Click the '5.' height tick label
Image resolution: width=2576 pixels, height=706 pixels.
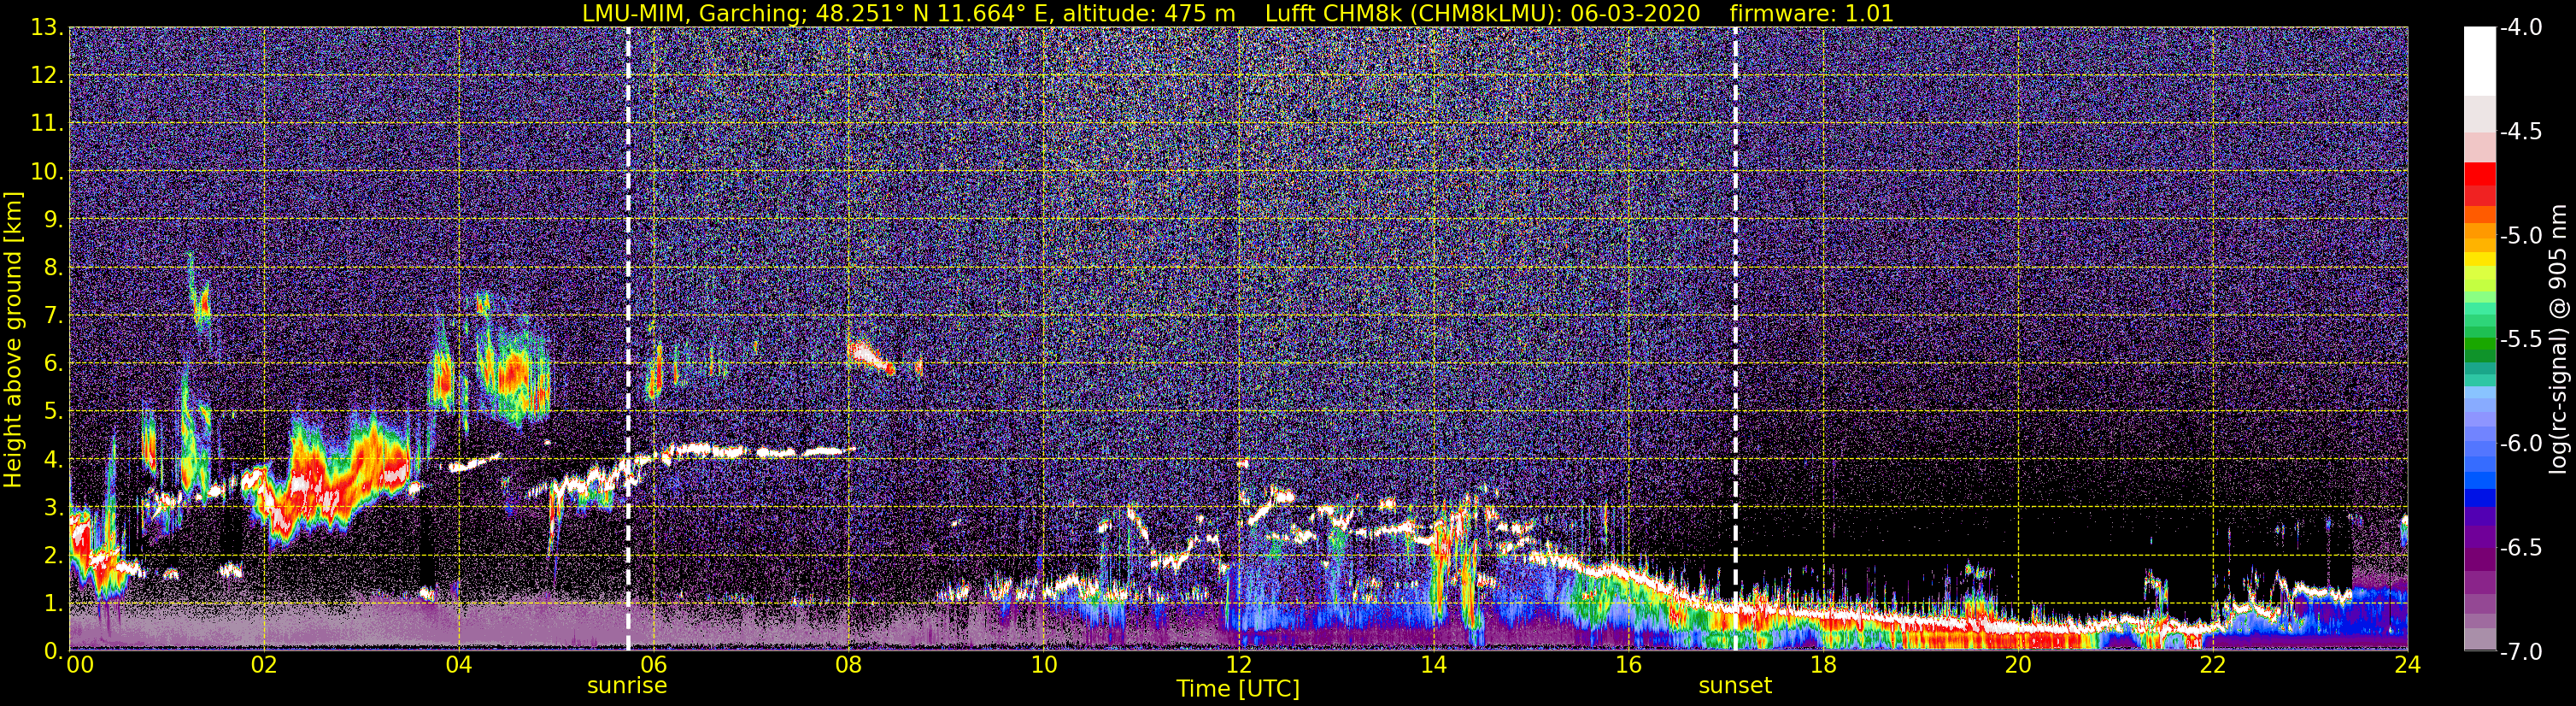coord(53,412)
